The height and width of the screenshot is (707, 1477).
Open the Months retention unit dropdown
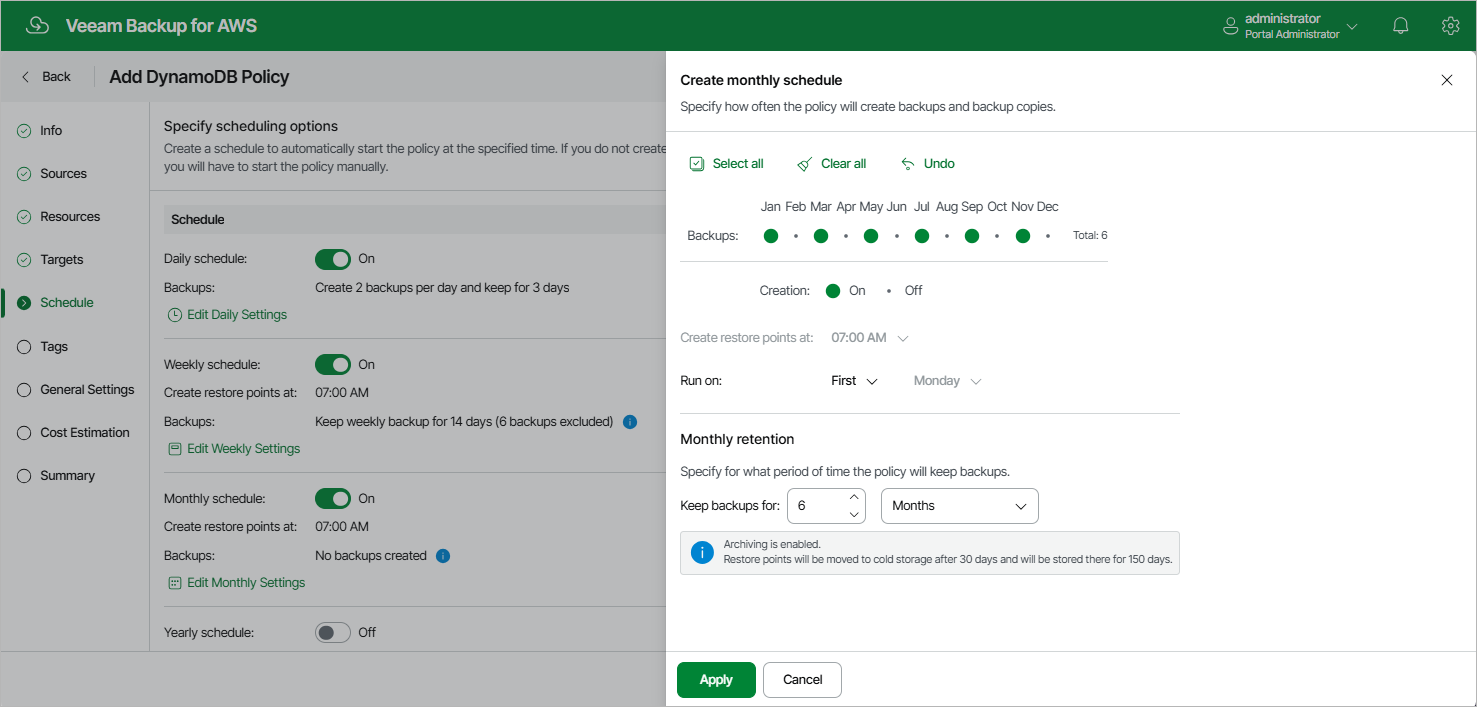coord(960,506)
